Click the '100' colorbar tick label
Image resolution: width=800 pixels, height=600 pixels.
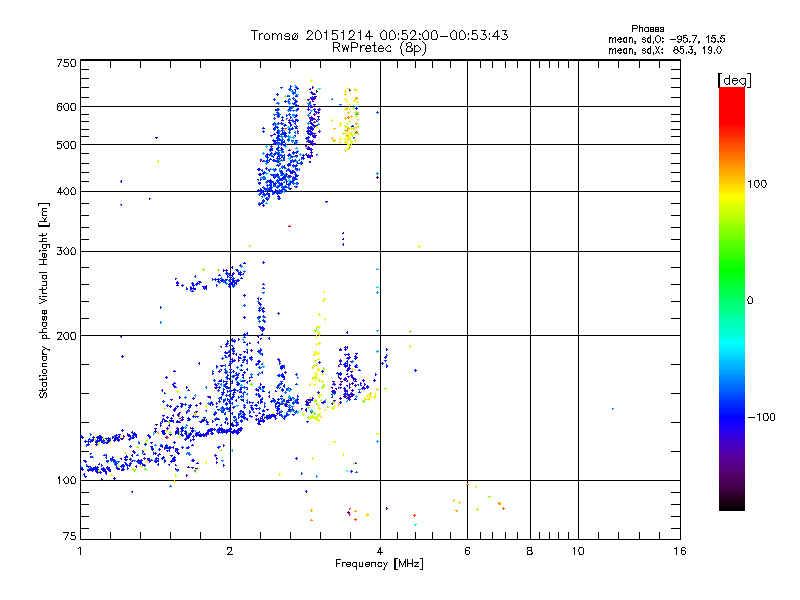click(x=757, y=184)
